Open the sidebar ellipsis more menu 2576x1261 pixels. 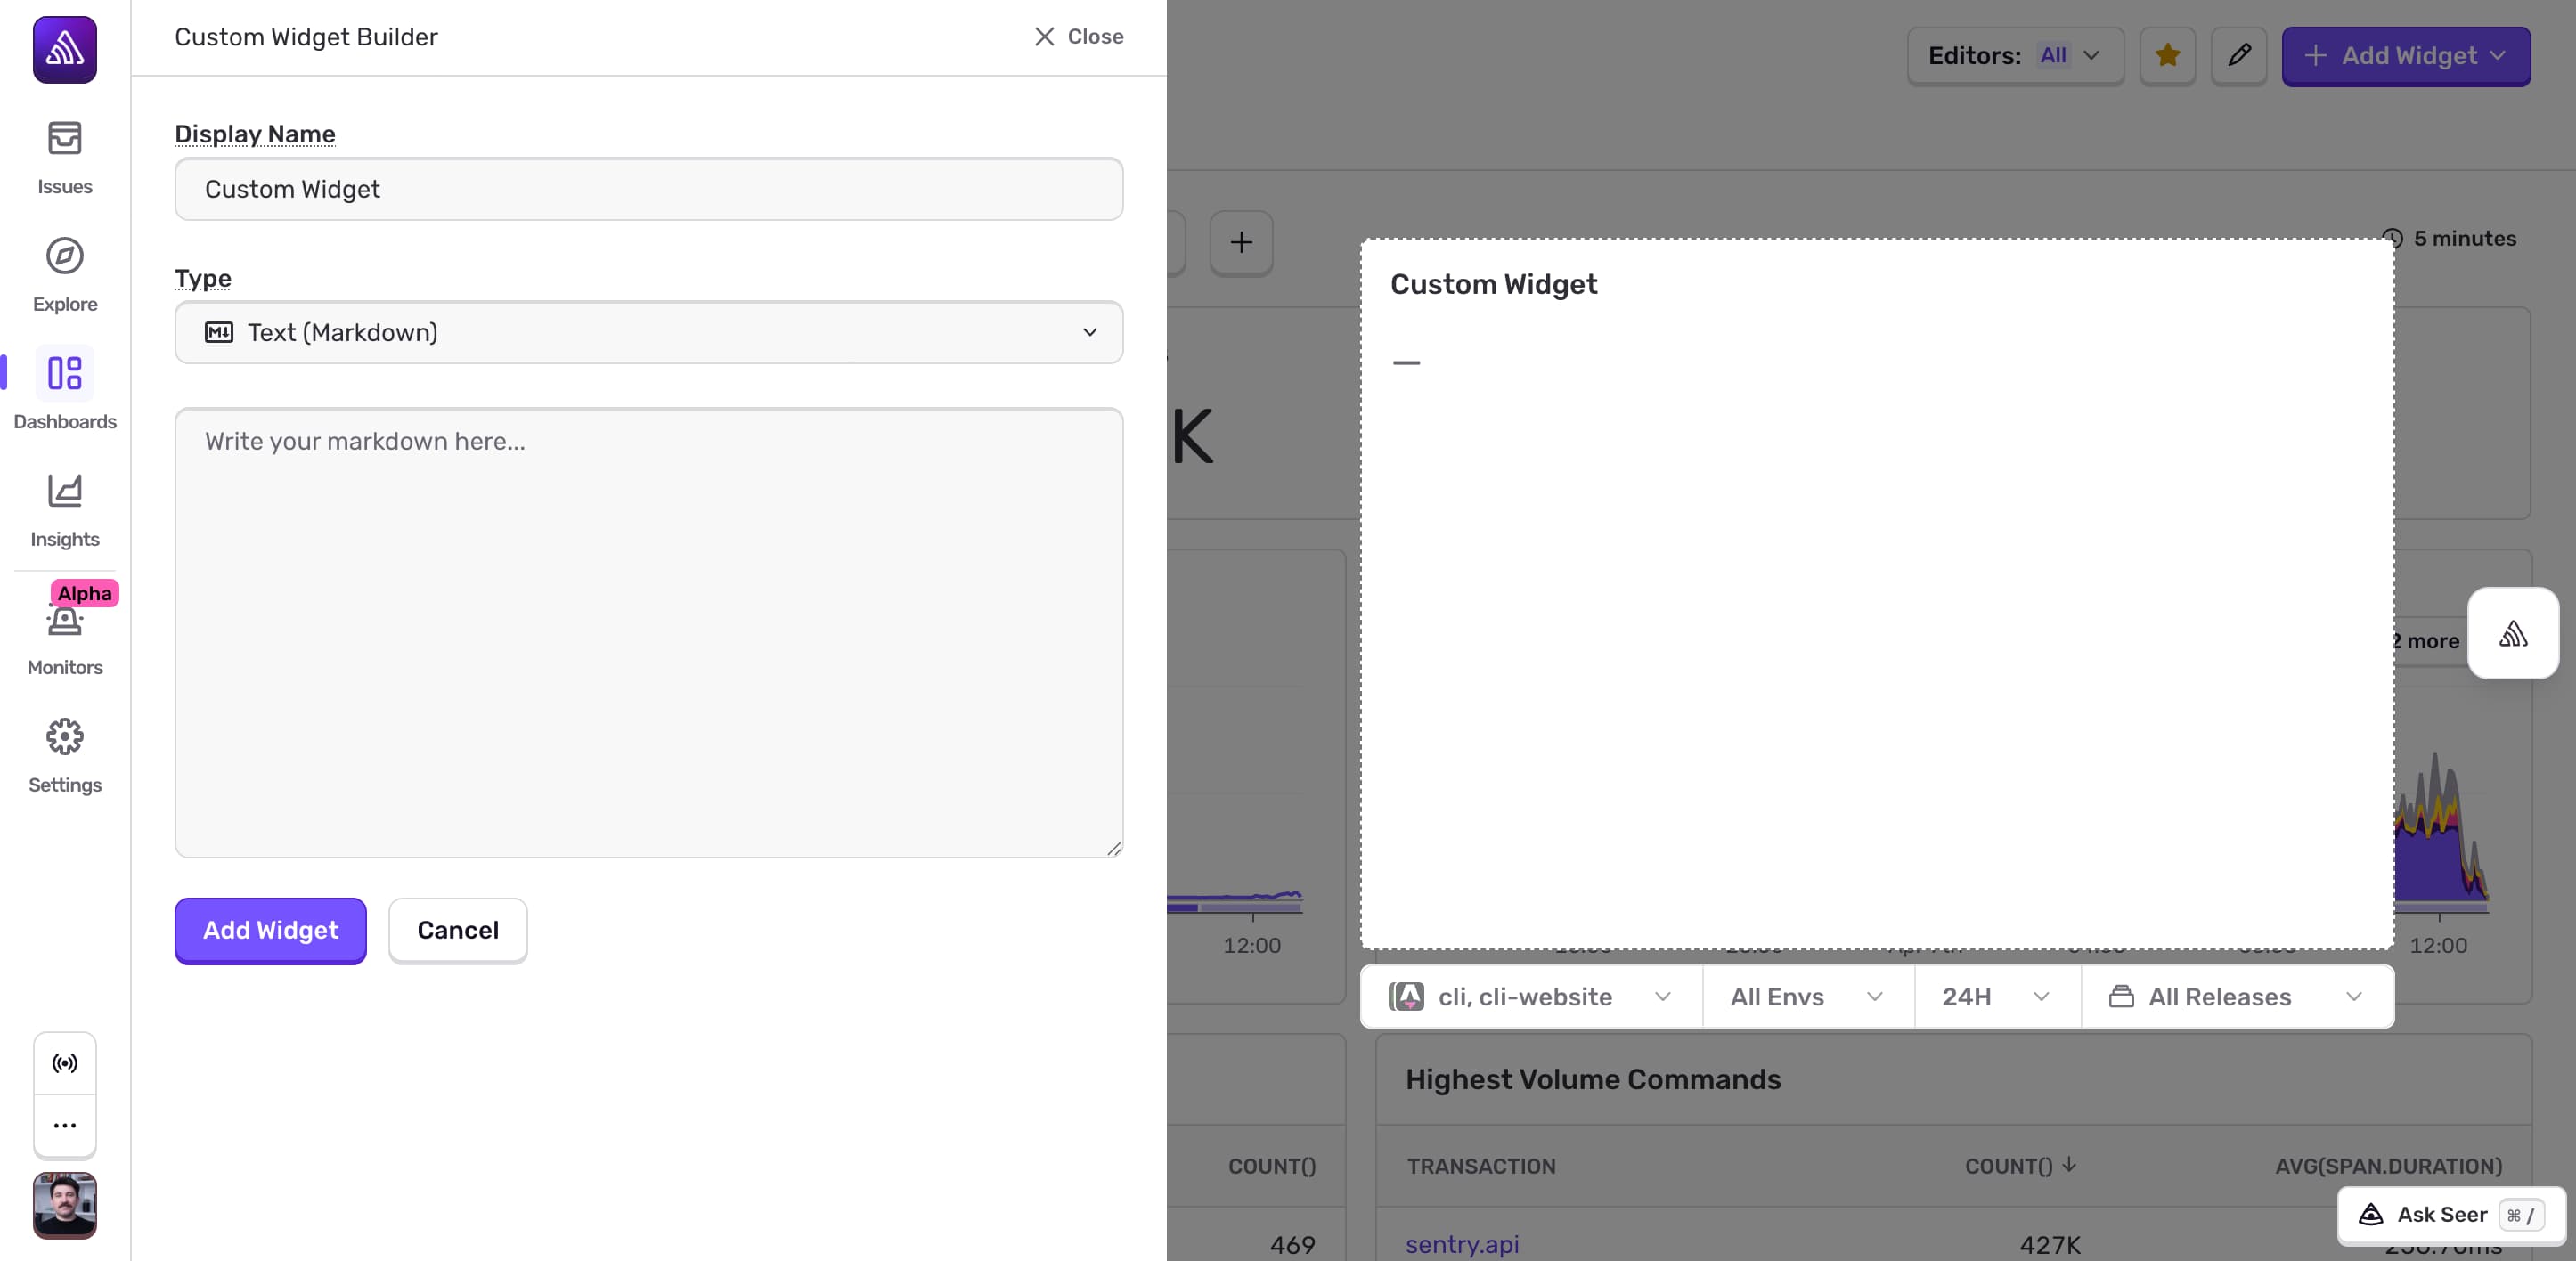pos(64,1125)
